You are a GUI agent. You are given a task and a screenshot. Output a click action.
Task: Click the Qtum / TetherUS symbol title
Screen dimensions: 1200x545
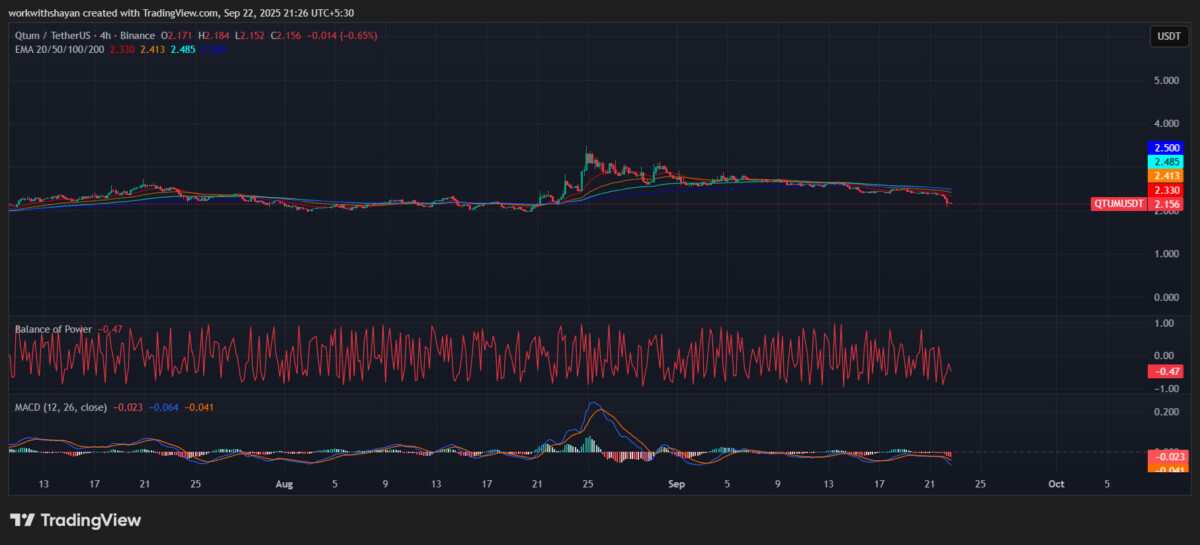[54, 36]
